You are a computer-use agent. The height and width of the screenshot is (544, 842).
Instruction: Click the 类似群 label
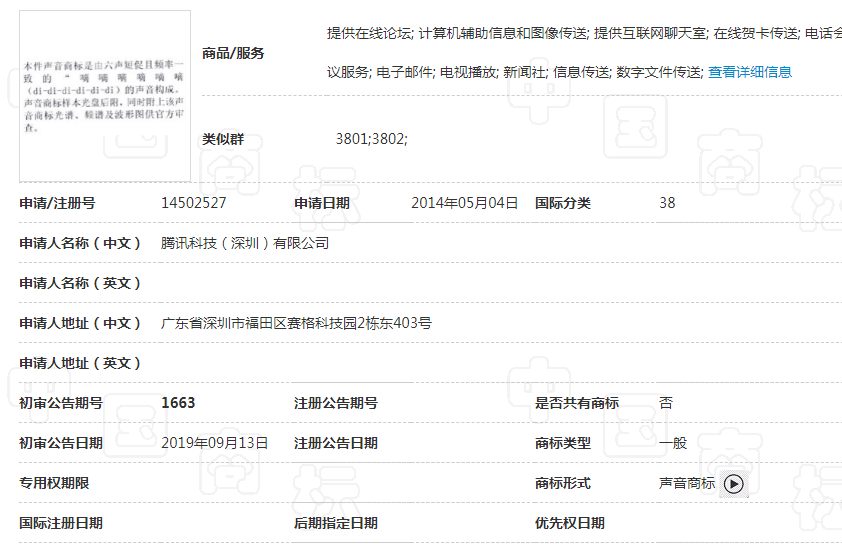point(223,139)
